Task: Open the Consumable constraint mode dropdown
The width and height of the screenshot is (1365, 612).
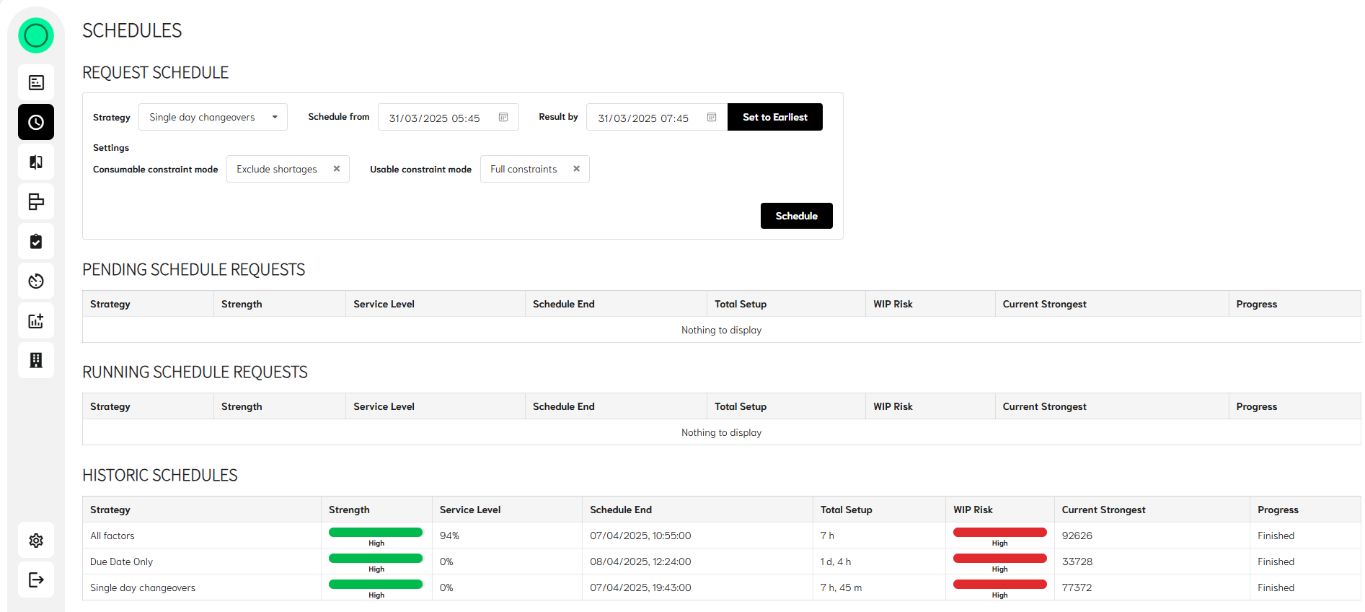Action: [x=278, y=170]
